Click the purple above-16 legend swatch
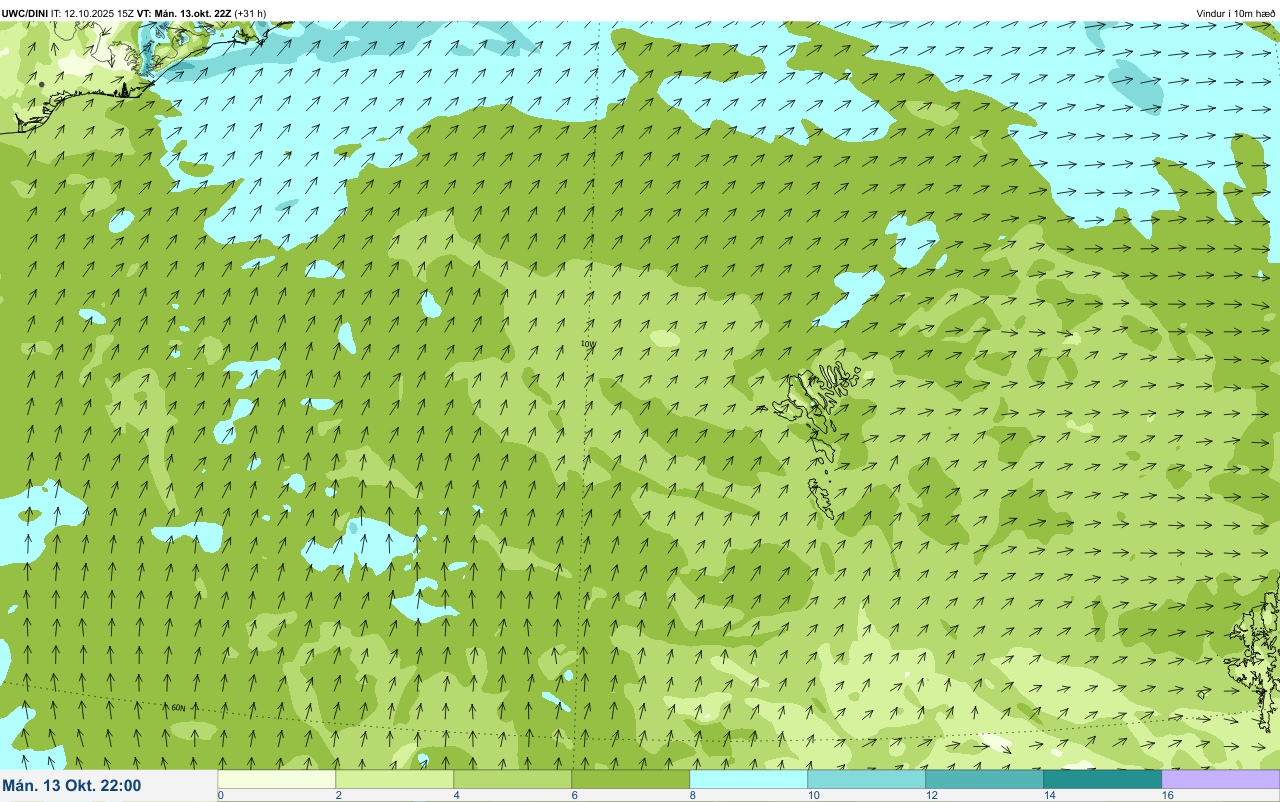Viewport: 1280px width, 802px height. pyautogui.click(x=1221, y=779)
